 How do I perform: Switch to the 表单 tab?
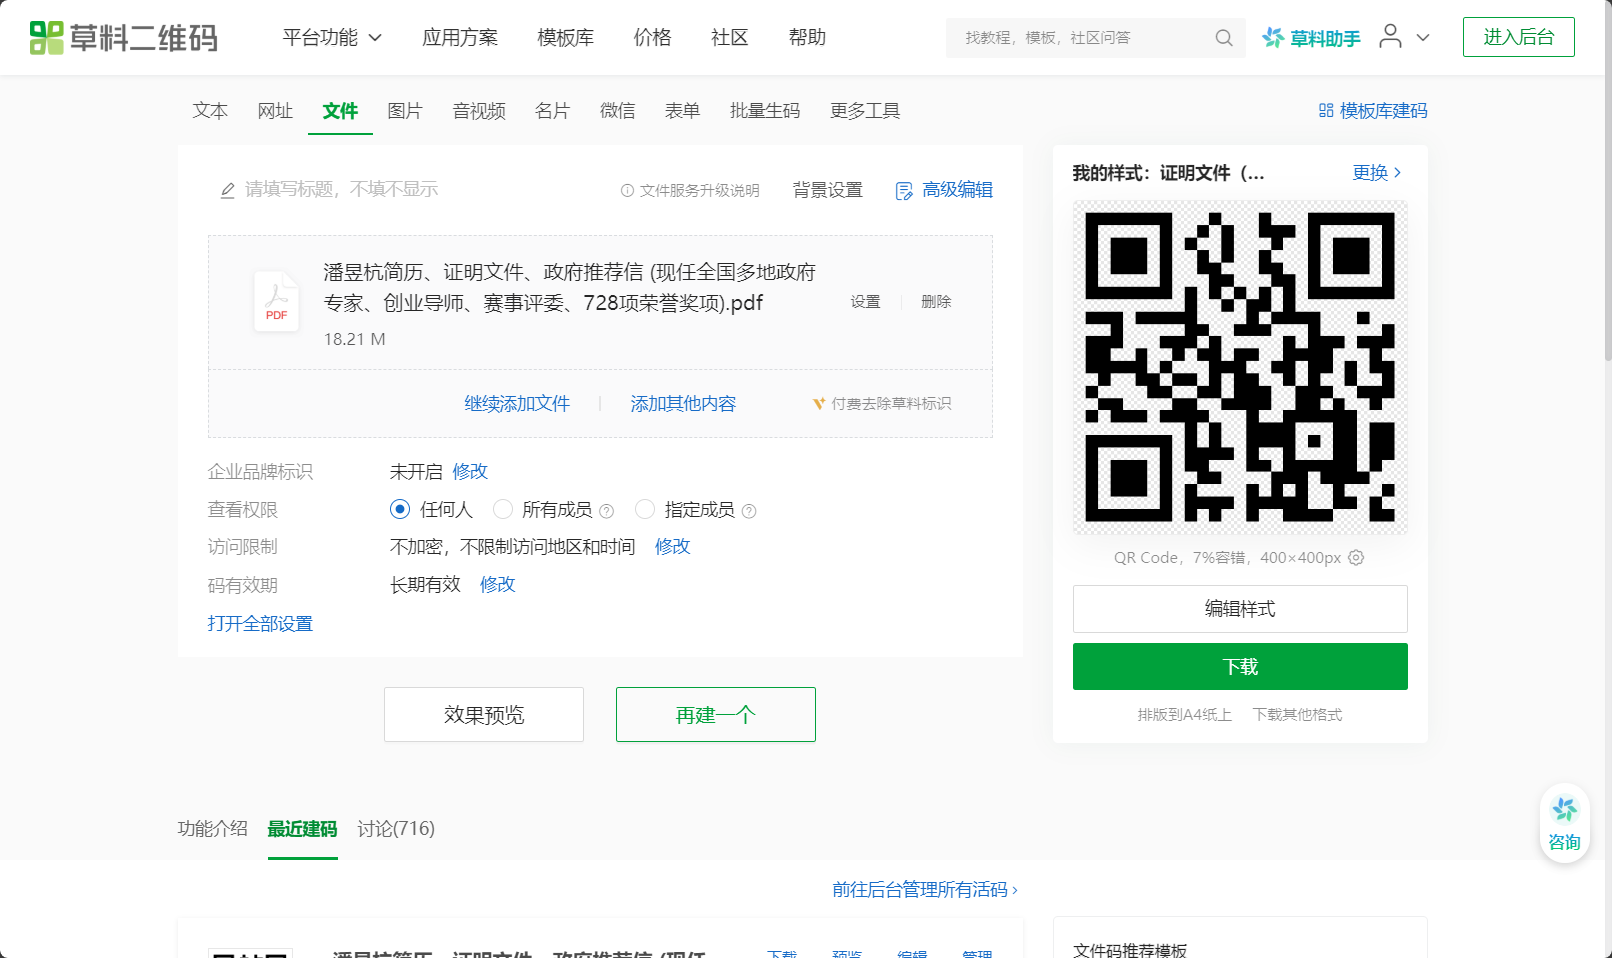pos(683,111)
